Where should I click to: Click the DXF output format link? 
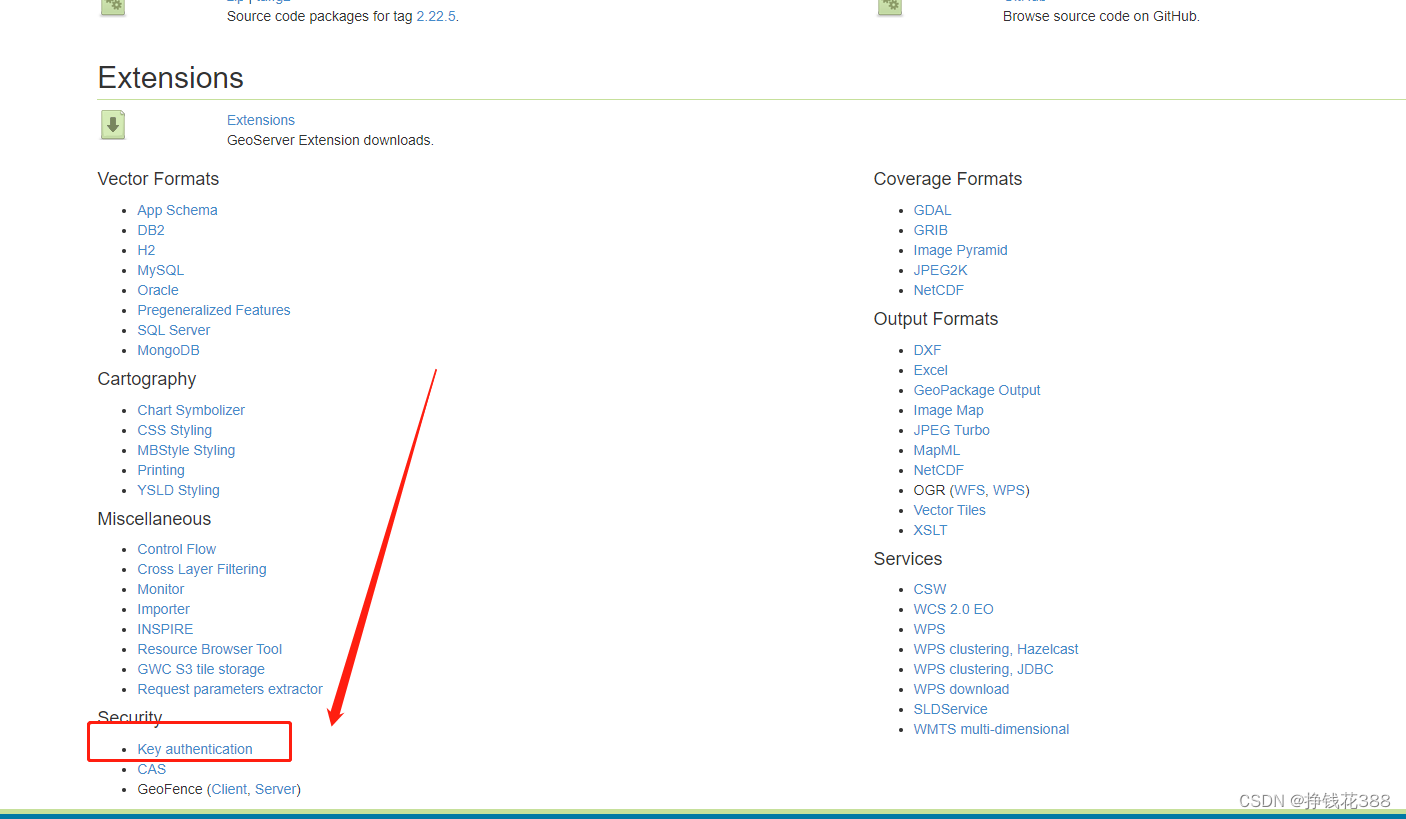pyautogui.click(x=927, y=350)
